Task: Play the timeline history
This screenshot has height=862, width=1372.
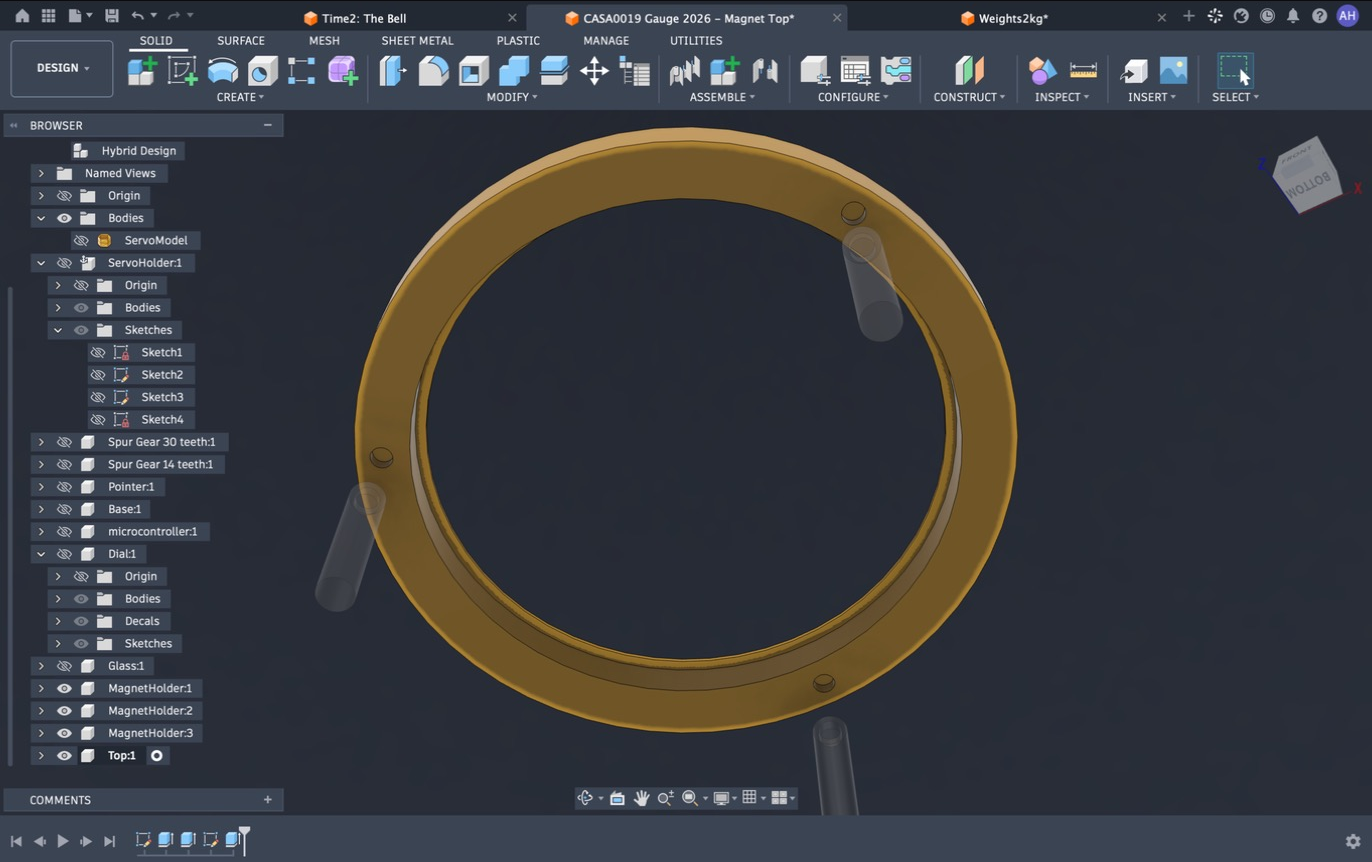Action: 62,842
